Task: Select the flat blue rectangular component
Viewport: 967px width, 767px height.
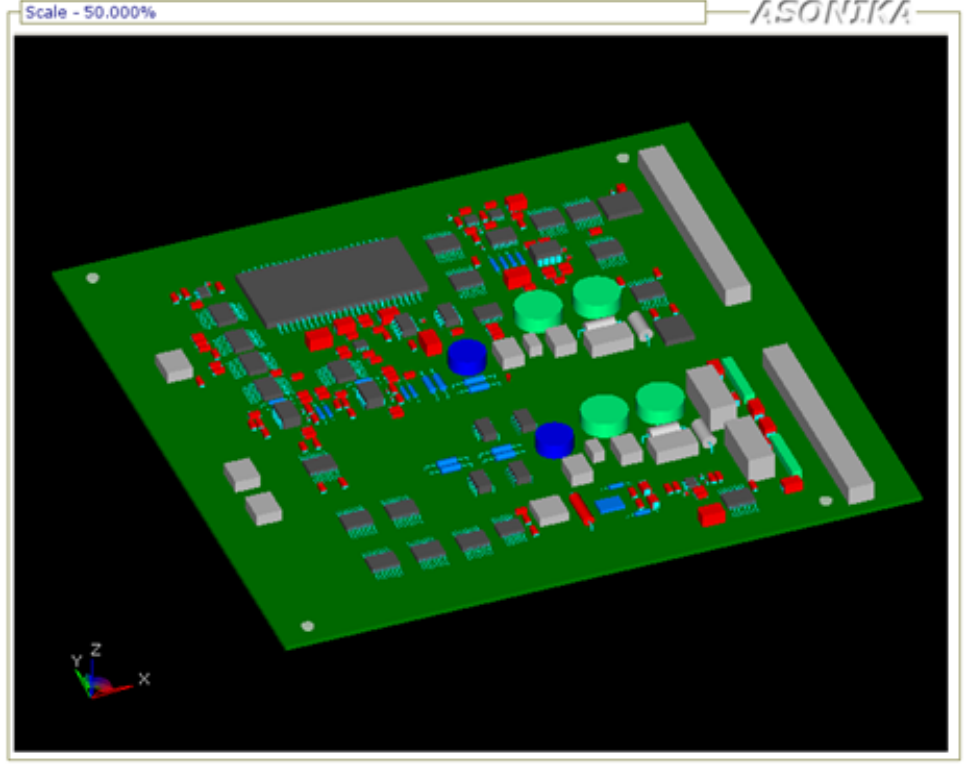Action: 610,505
